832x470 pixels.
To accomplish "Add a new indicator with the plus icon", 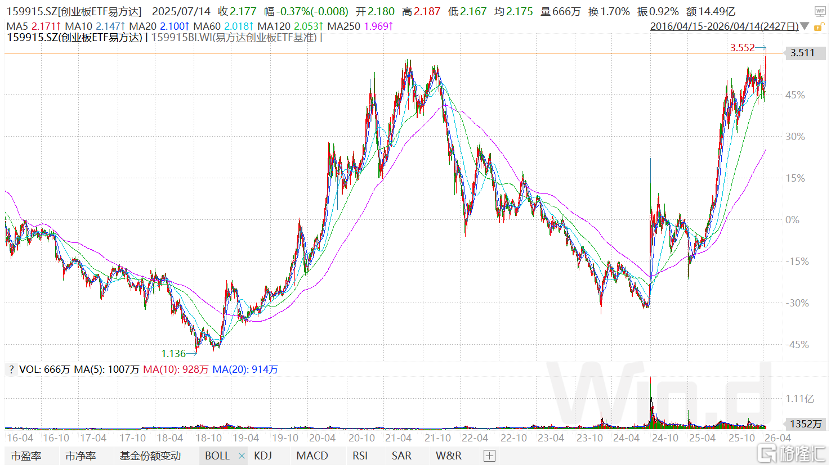I will (489, 456).
